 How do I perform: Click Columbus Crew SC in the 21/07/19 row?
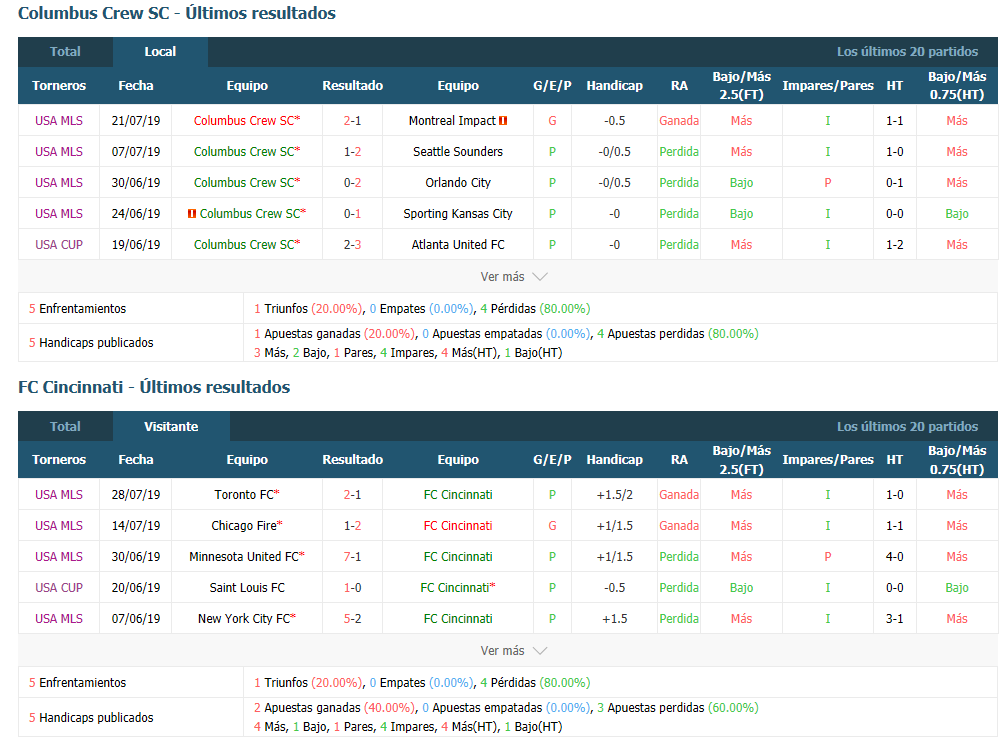(244, 121)
